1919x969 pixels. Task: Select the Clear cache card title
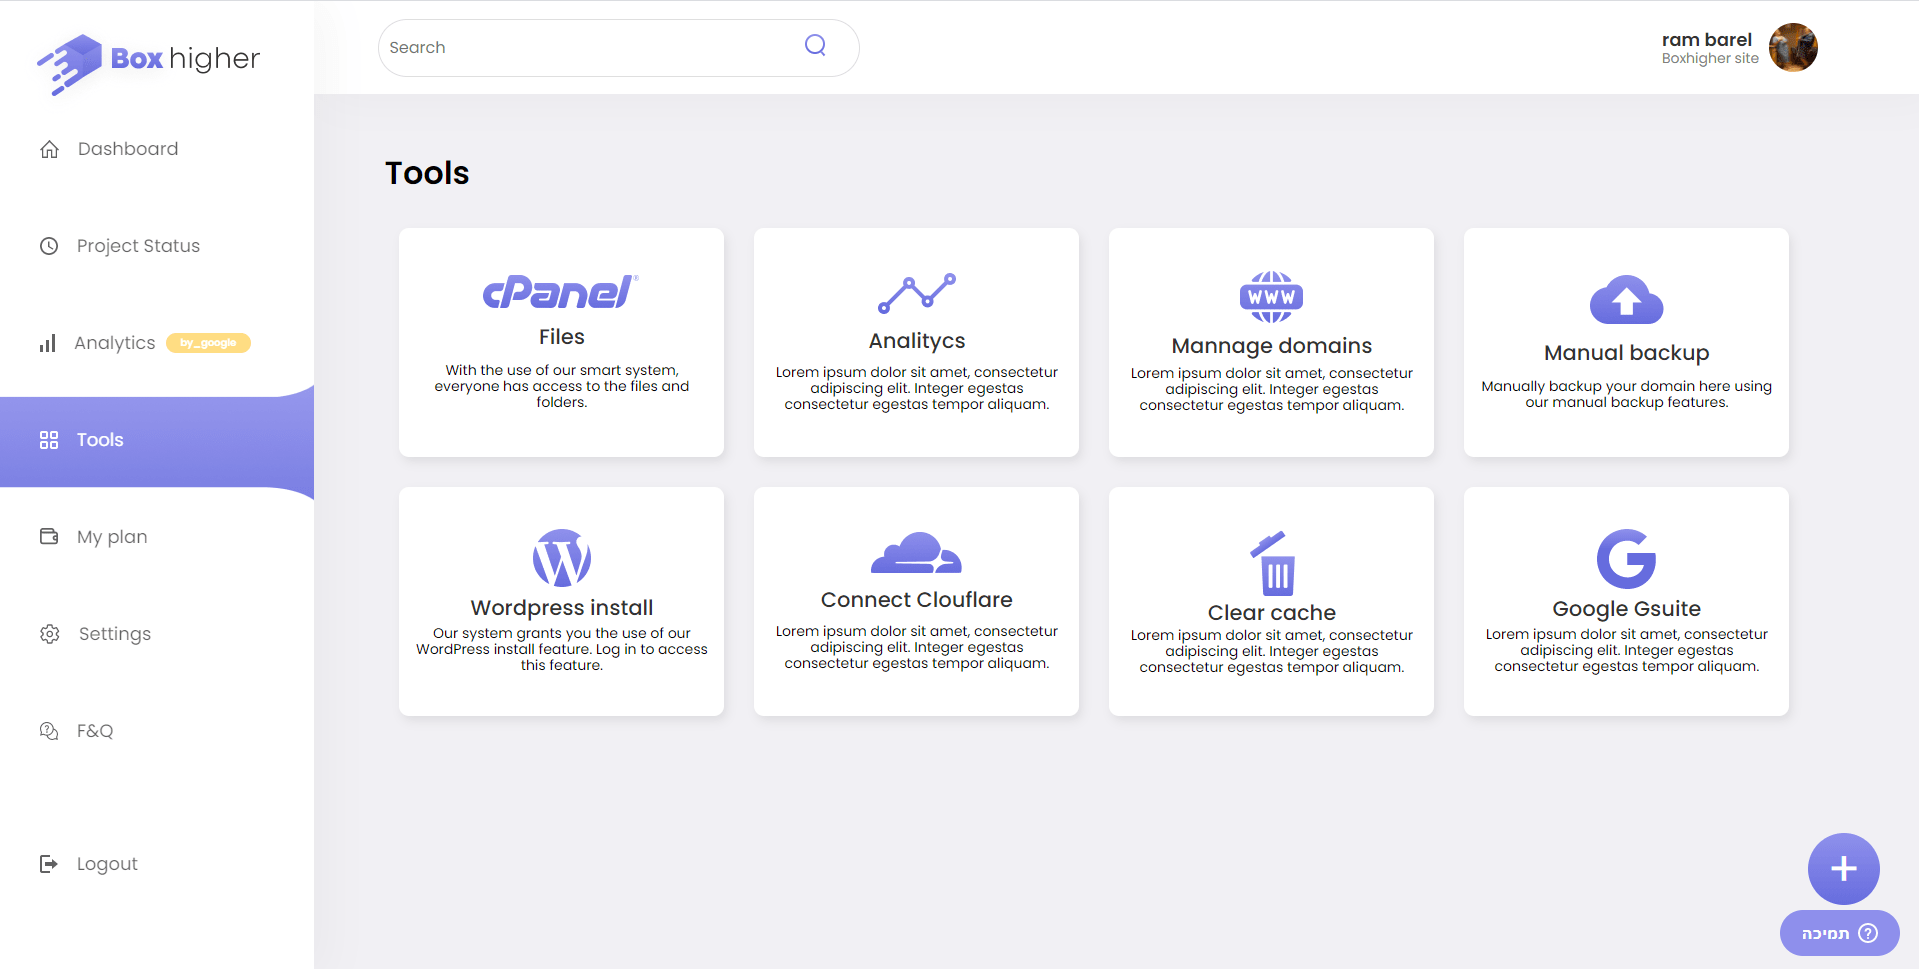pos(1272,613)
